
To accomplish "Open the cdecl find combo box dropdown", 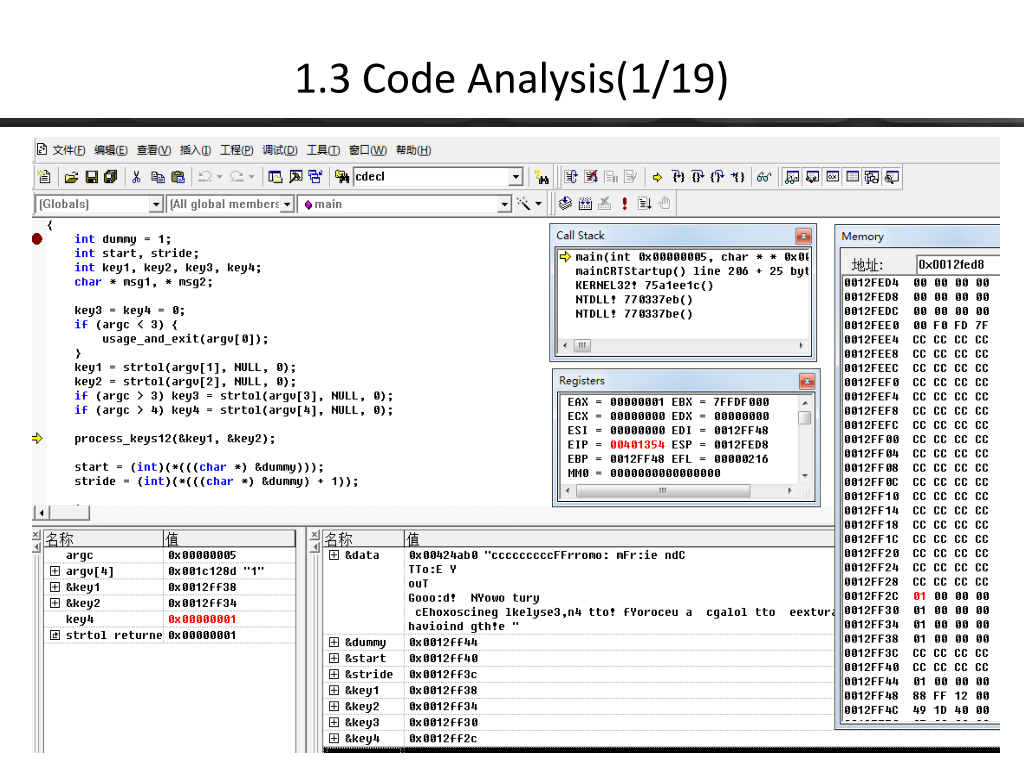I will (x=516, y=176).
